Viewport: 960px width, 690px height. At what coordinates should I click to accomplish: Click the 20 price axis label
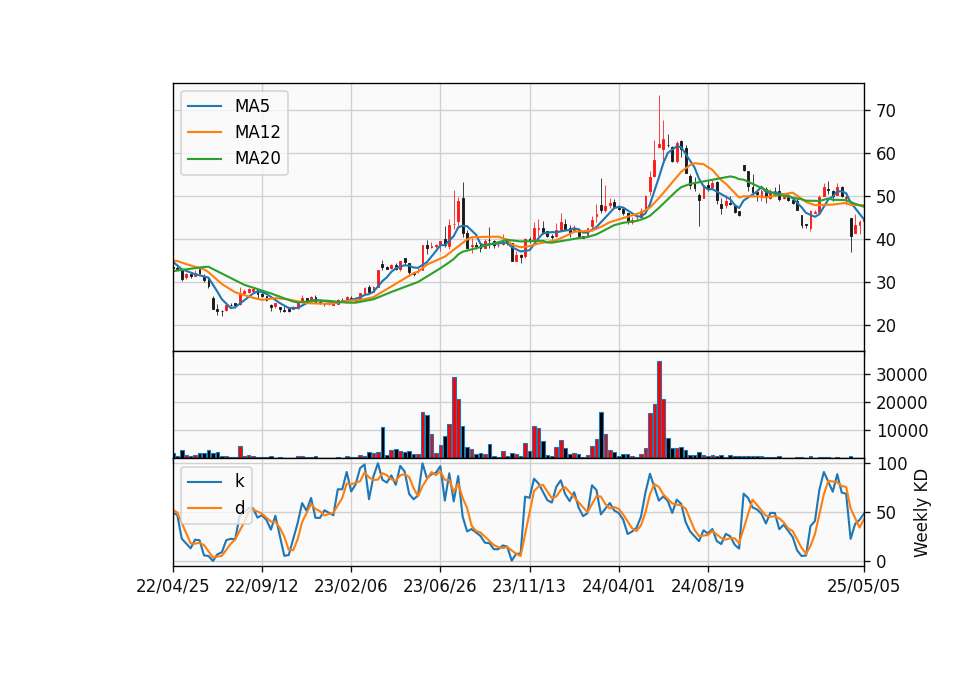pyautogui.click(x=886, y=326)
